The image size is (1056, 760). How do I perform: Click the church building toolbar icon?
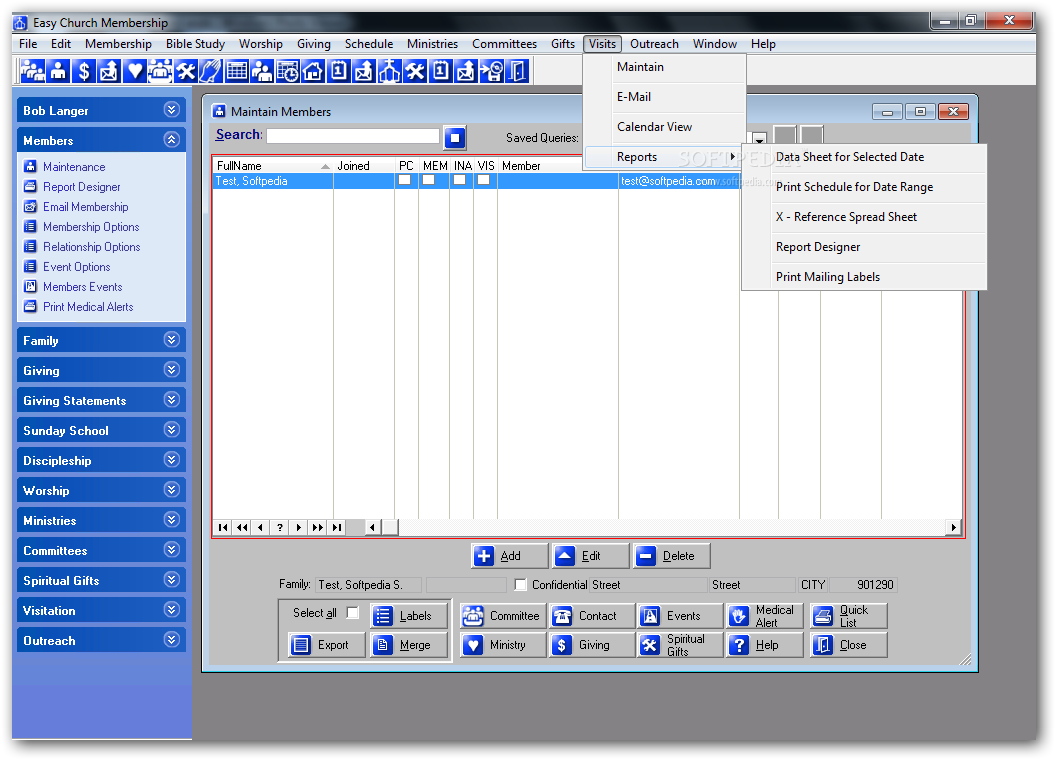point(389,71)
